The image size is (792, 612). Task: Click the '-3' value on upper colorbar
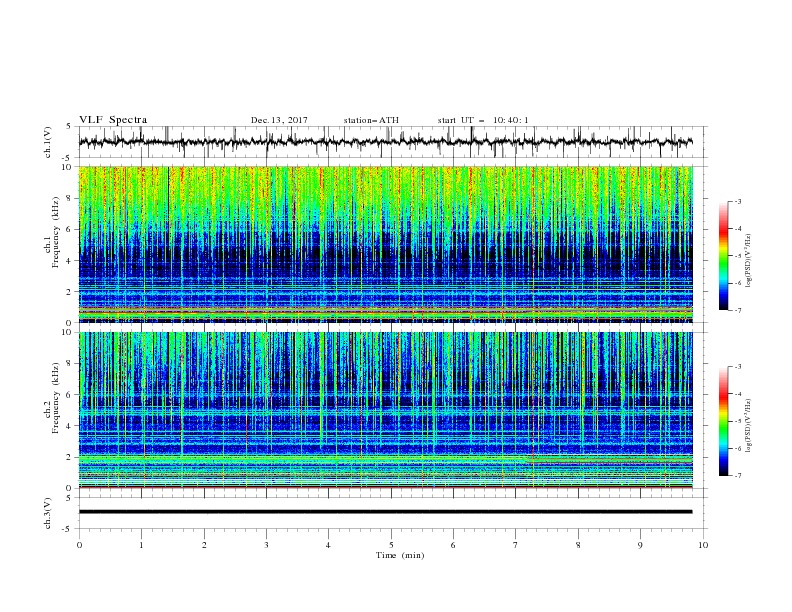pyautogui.click(x=737, y=201)
